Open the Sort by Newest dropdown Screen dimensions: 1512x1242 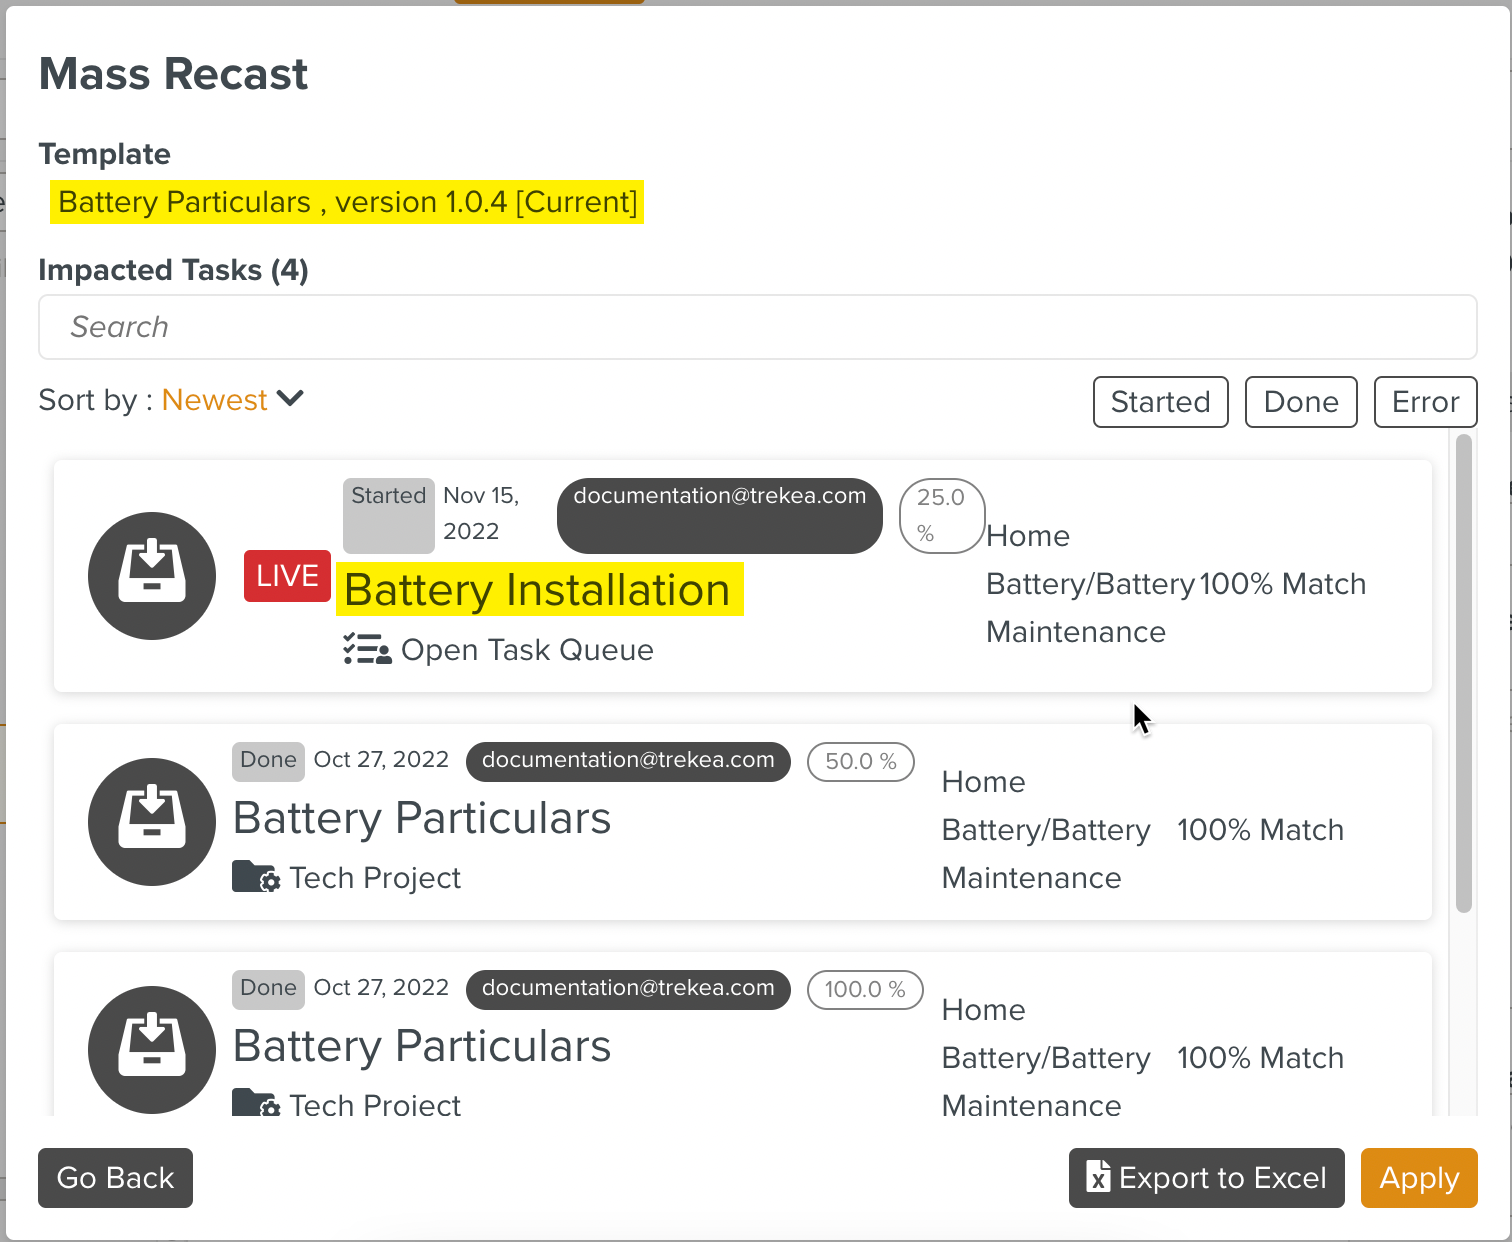click(214, 400)
